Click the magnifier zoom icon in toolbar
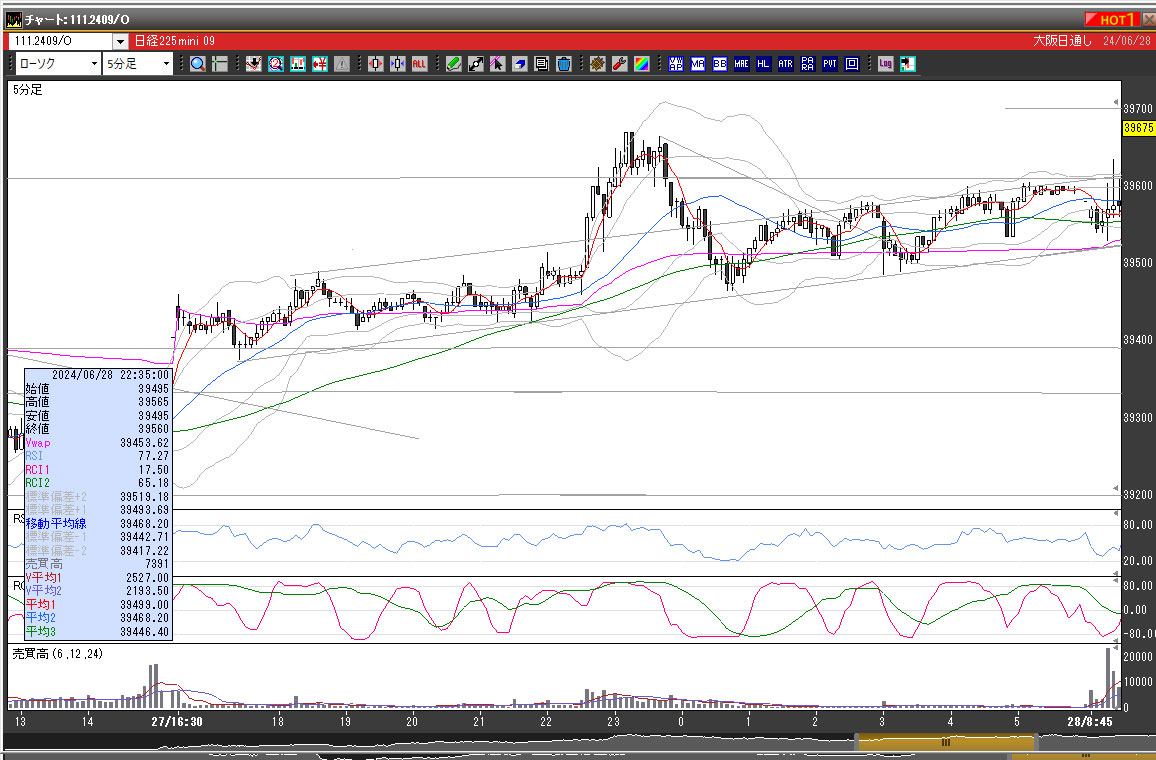Screen dimensions: 1156x760 click(x=198, y=64)
